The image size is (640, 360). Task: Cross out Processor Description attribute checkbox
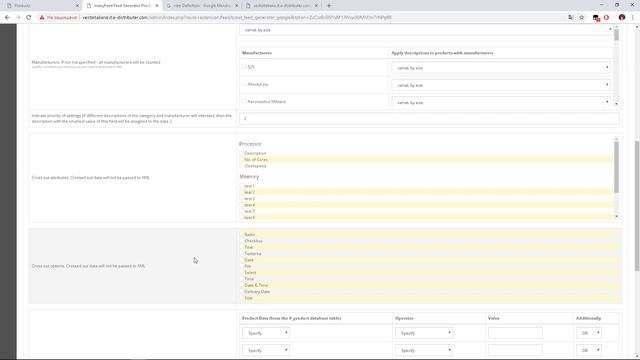(x=242, y=153)
